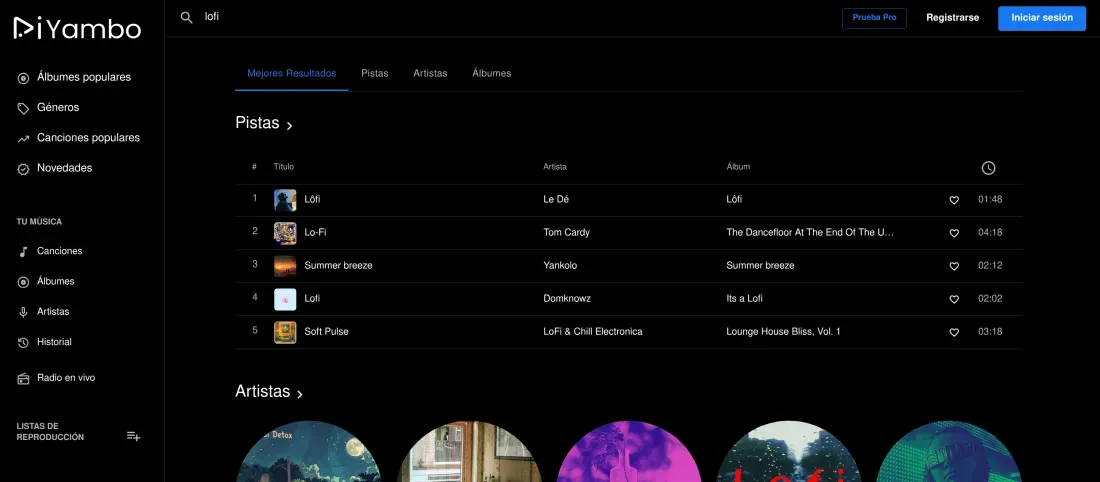Click the duration clock column icon
This screenshot has width=1100, height=482.
(988, 168)
